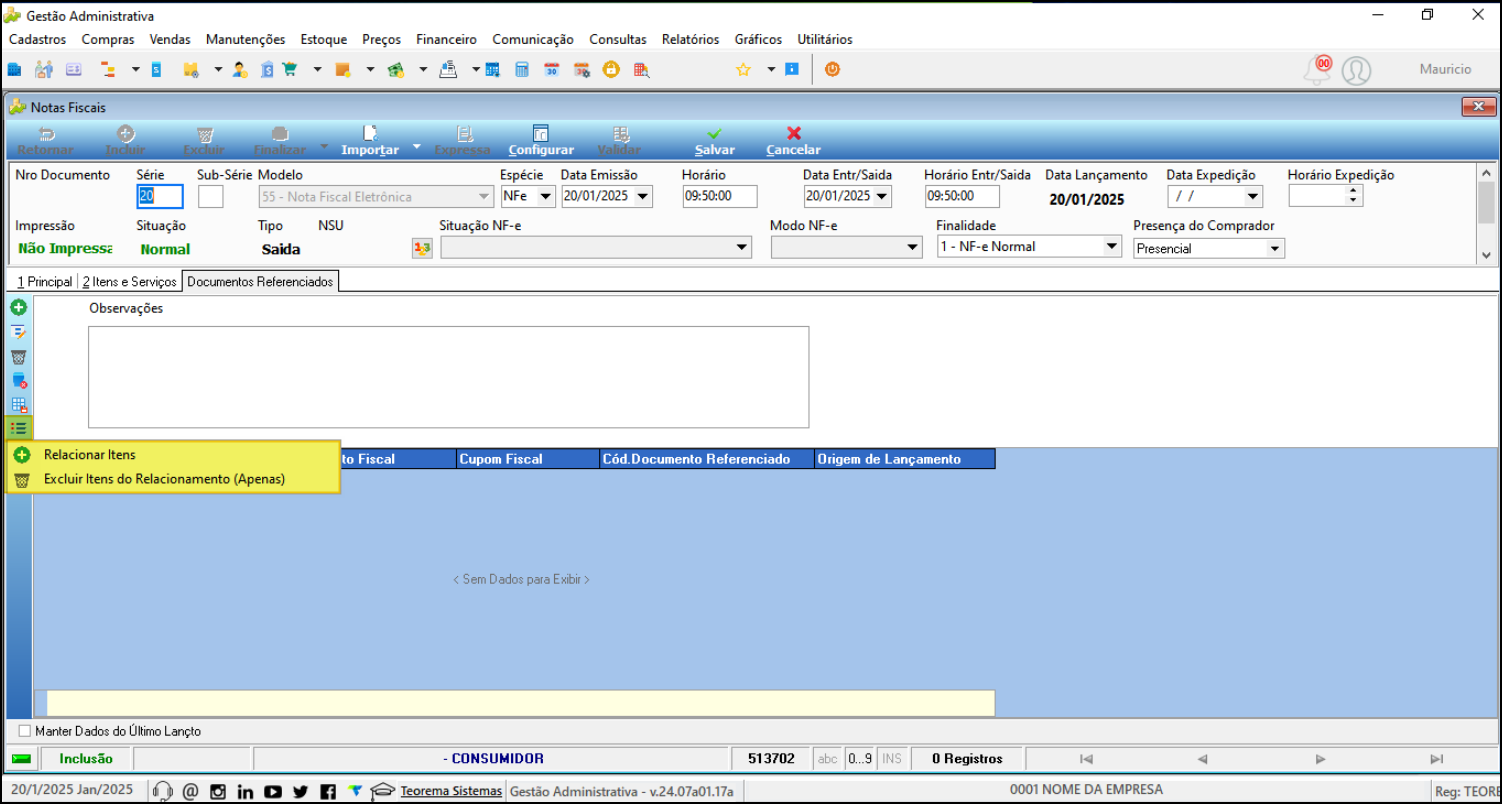1502x804 pixels.
Task: Click the yellow star favorites icon
Action: [743, 70]
